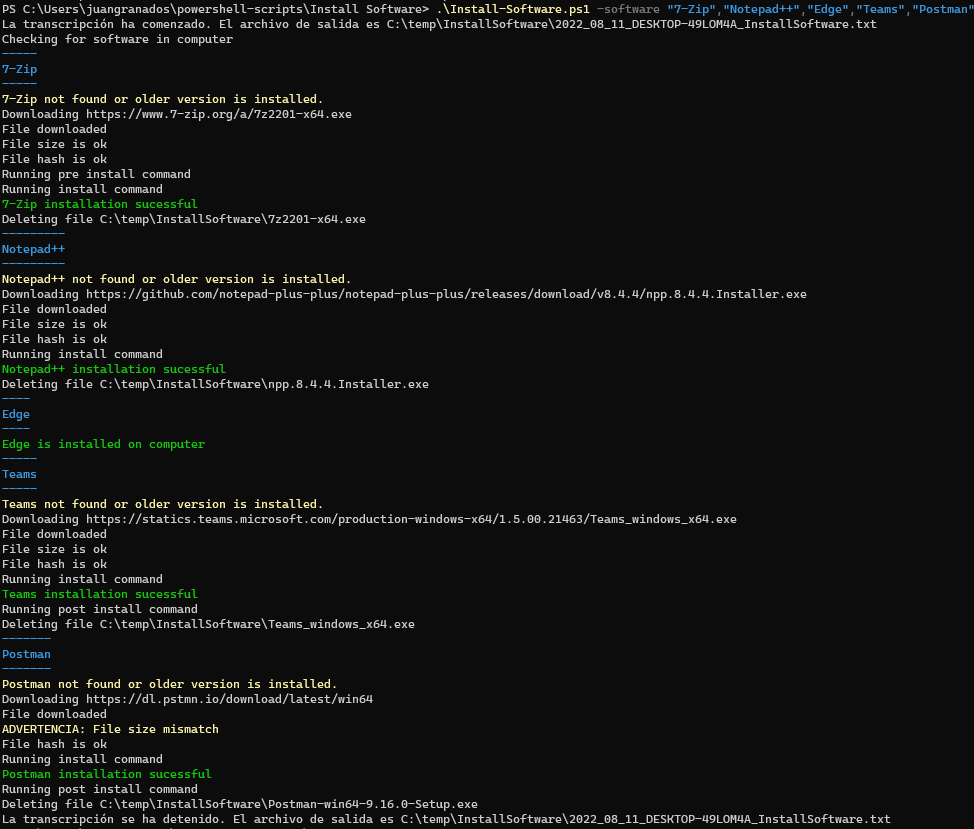This screenshot has width=974, height=829.
Task: Click the .\Install-Software.ps1 command text
Action: pyautogui.click(x=513, y=9)
